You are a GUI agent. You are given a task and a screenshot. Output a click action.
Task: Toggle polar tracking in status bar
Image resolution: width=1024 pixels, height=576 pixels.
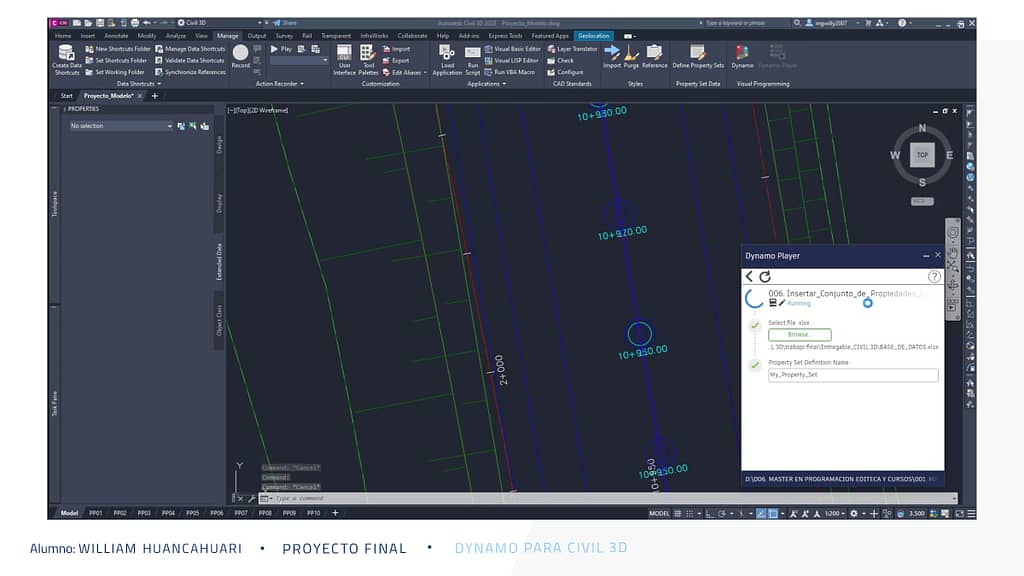(722, 514)
